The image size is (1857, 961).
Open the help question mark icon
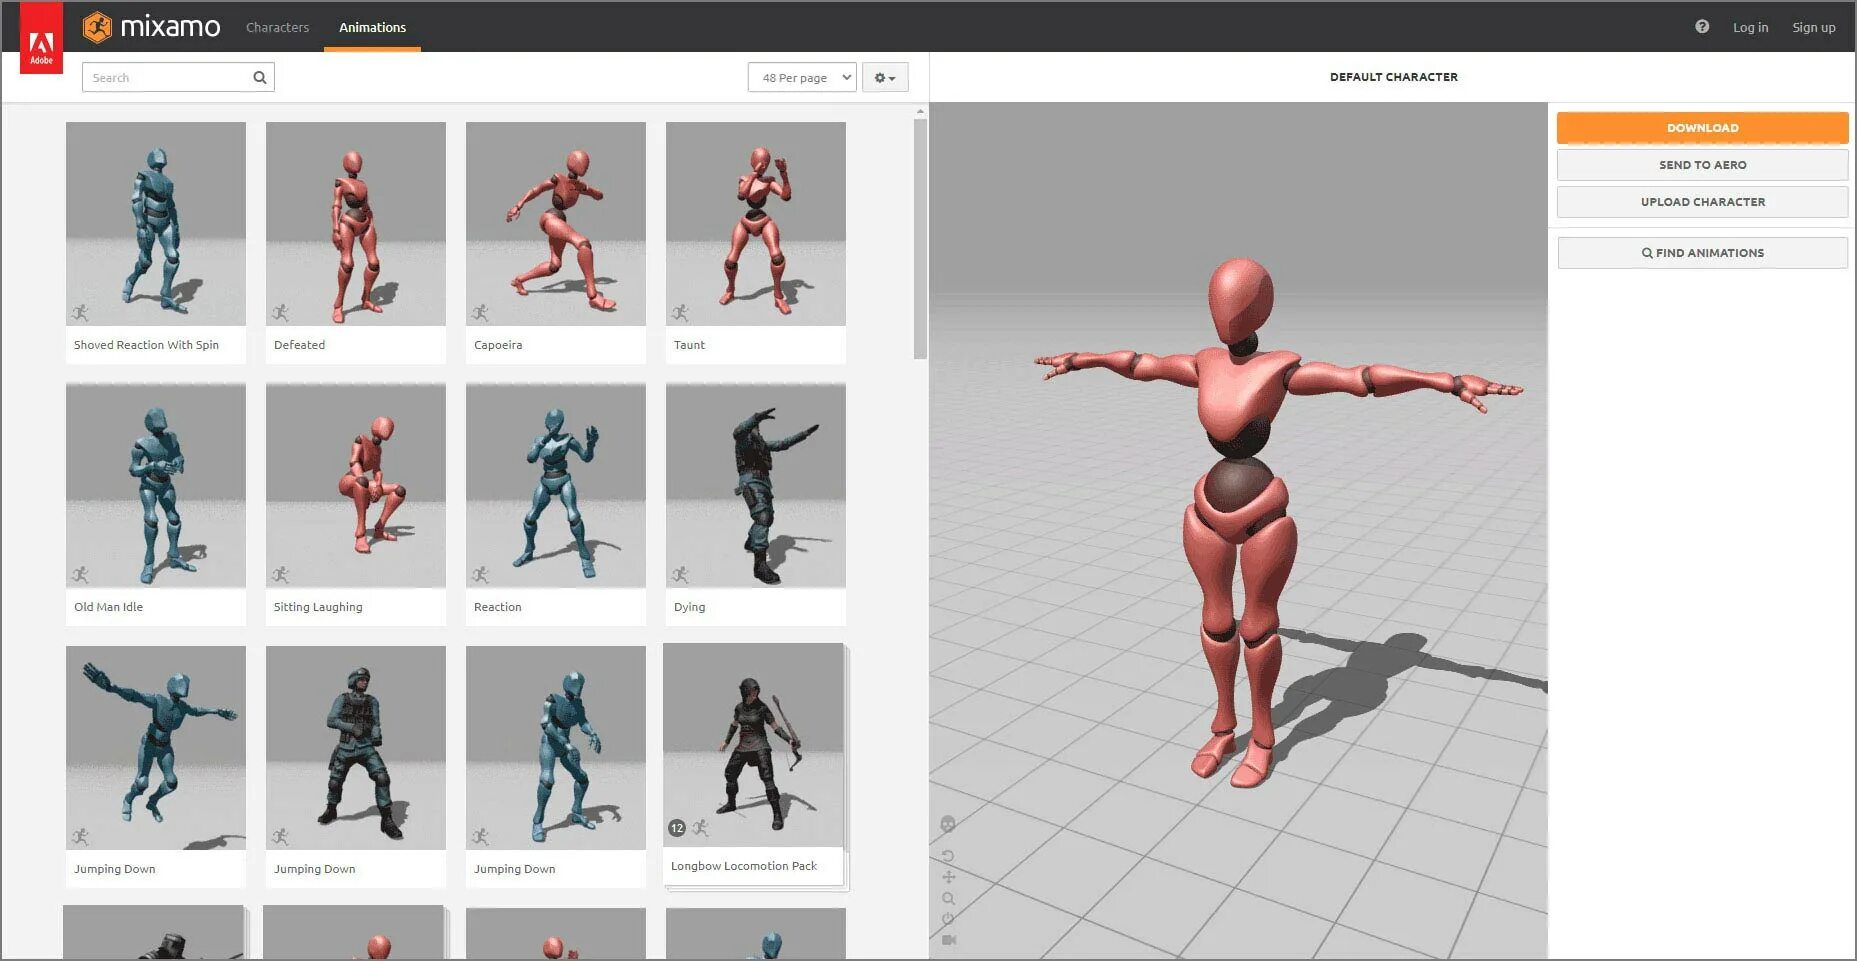[1702, 27]
